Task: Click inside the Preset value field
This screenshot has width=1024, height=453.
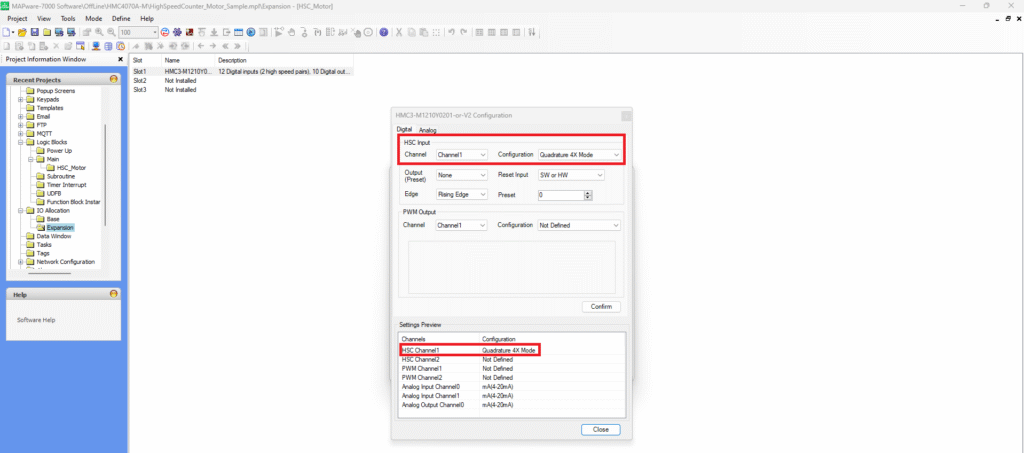Action: (560, 195)
